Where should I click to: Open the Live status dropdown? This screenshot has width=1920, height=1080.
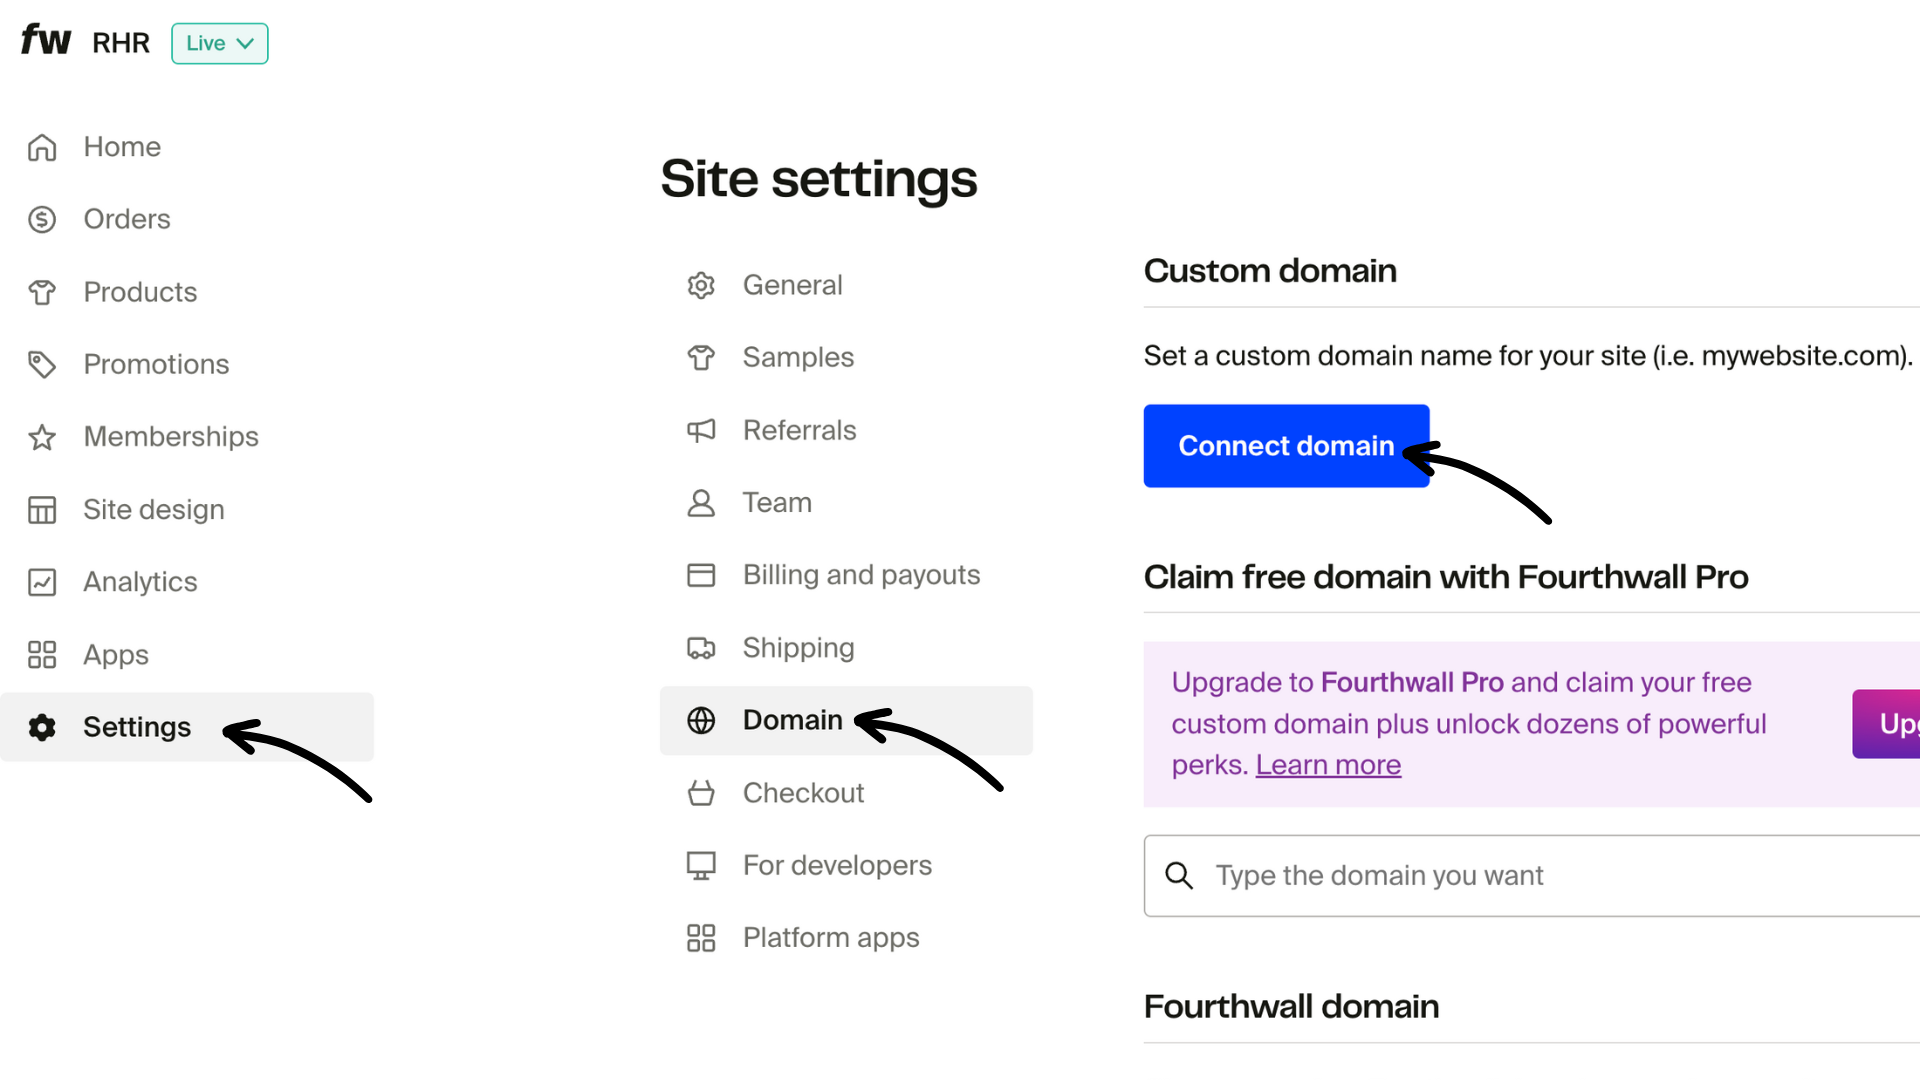[219, 43]
